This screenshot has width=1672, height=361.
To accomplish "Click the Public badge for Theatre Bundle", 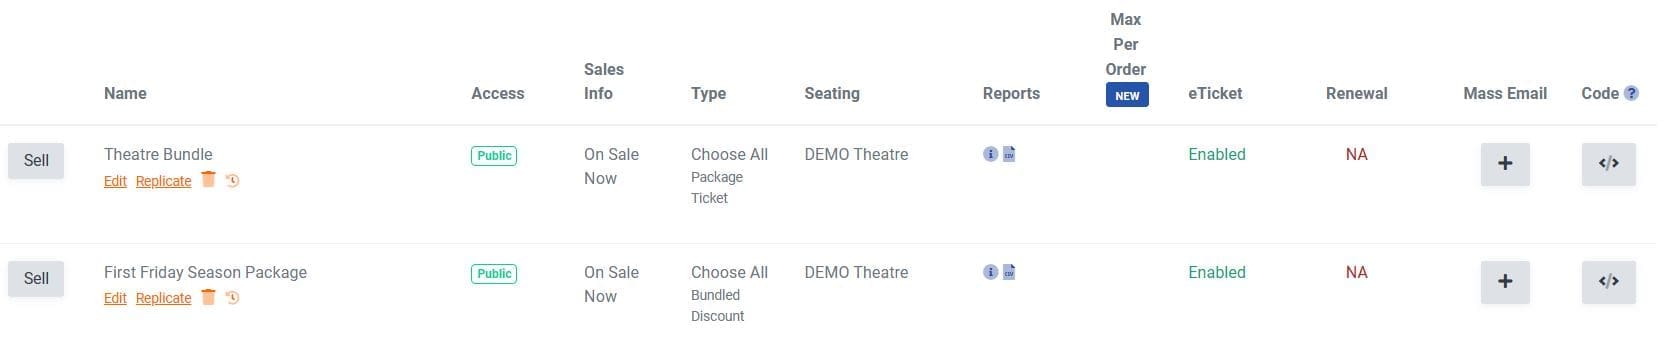I will [x=494, y=156].
